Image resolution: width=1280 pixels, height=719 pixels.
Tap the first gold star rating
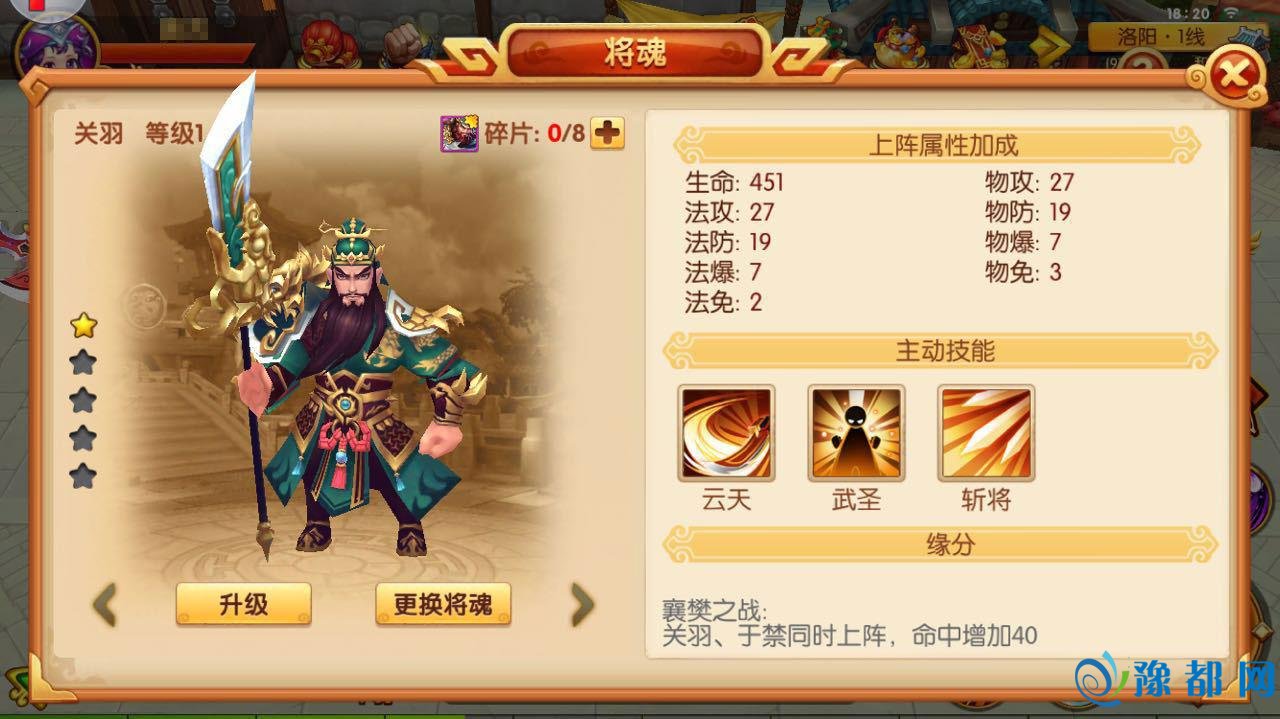tap(83, 325)
